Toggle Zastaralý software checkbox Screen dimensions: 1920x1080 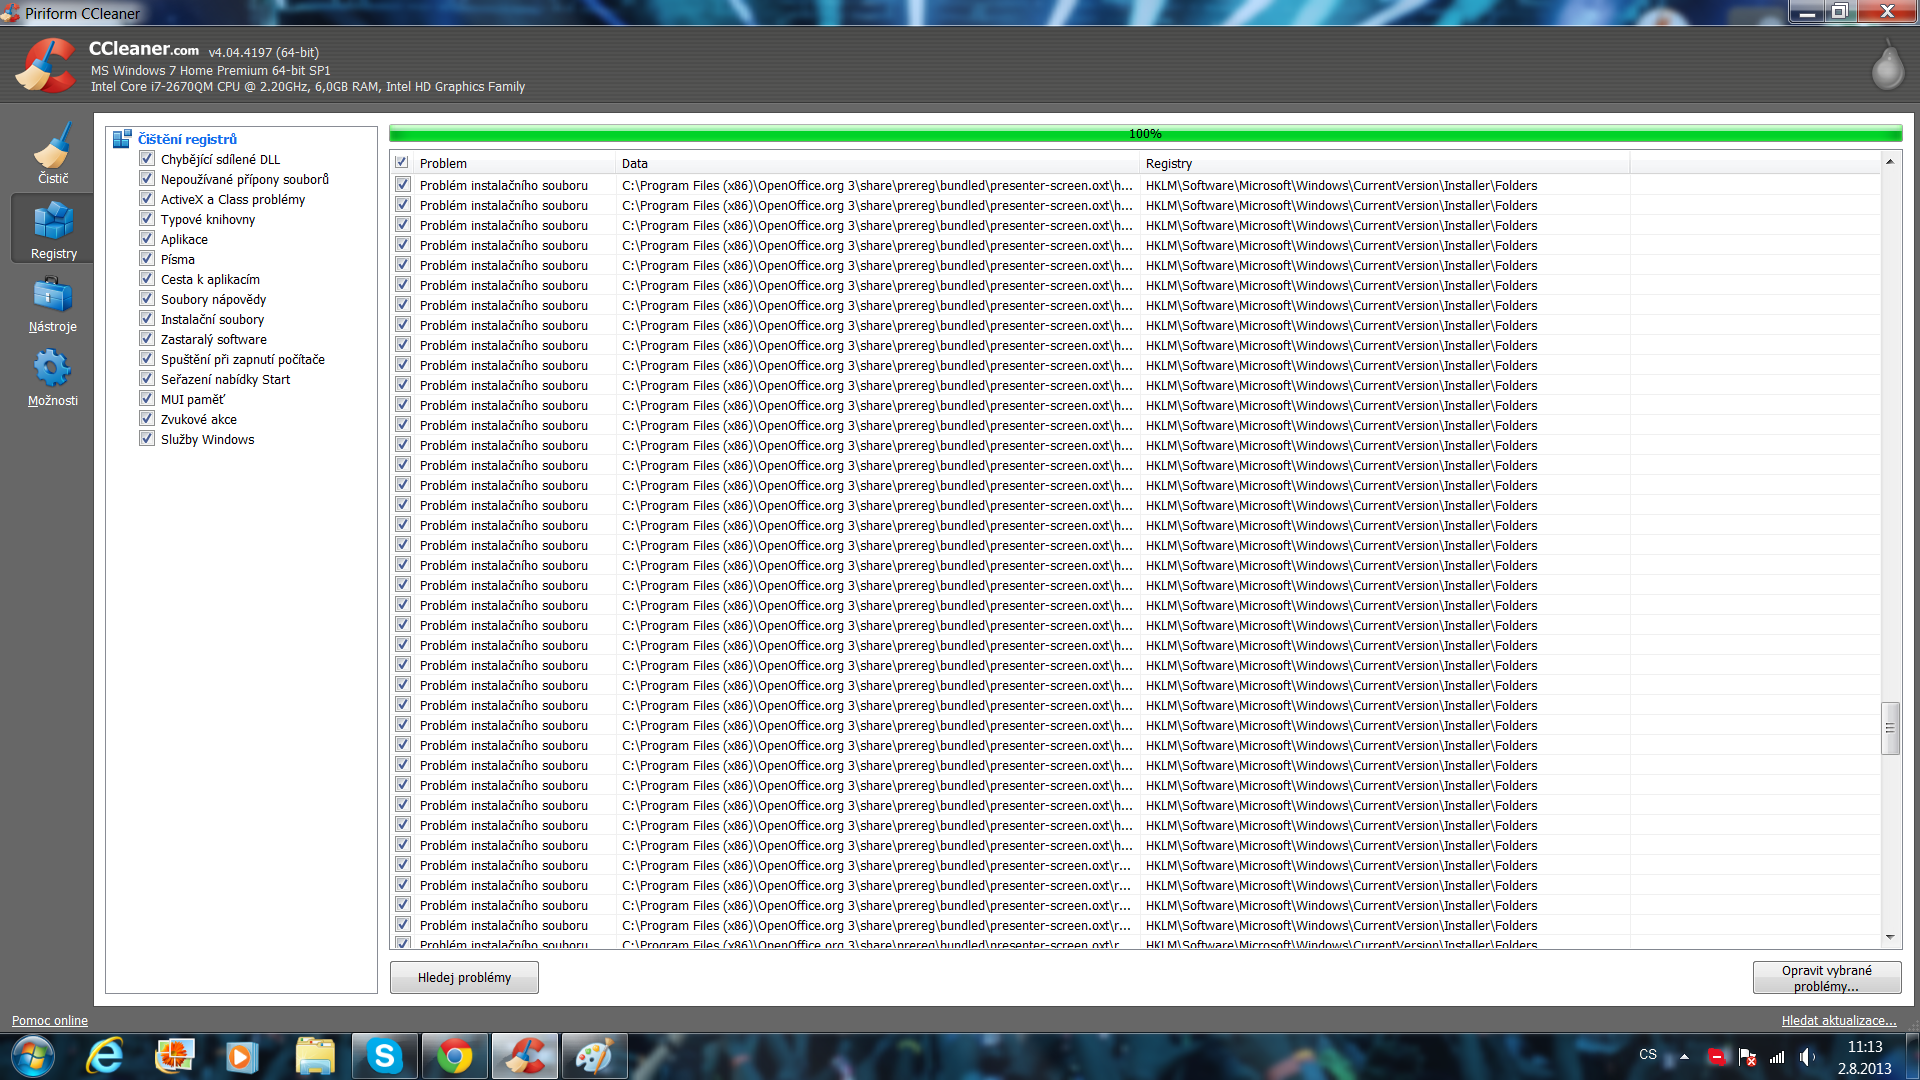coord(147,339)
